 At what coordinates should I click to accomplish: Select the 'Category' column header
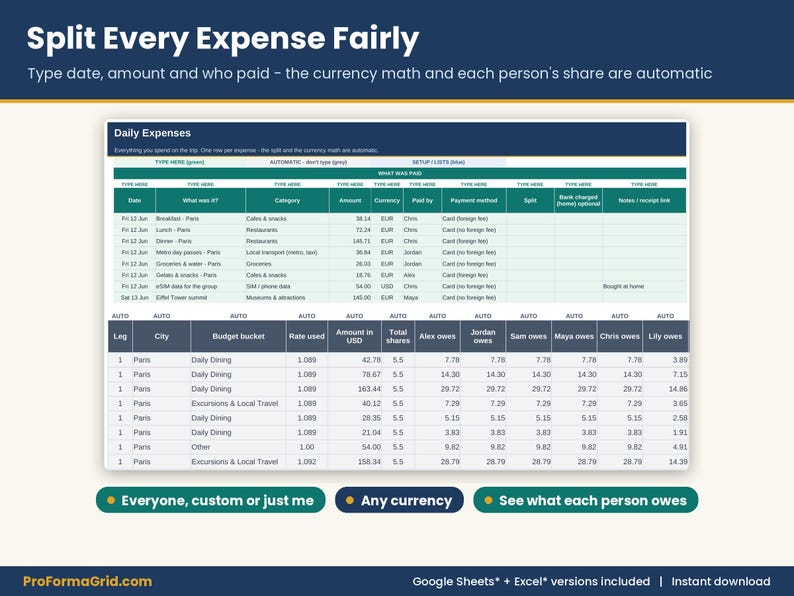point(287,201)
